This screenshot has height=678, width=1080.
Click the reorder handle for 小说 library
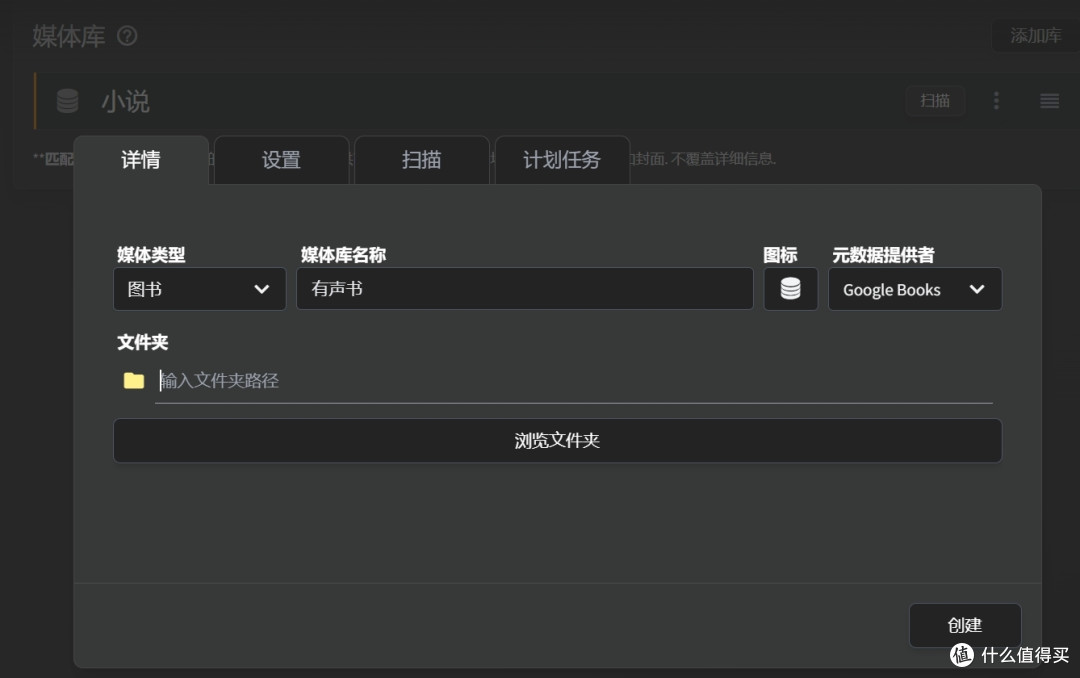[x=1049, y=101]
